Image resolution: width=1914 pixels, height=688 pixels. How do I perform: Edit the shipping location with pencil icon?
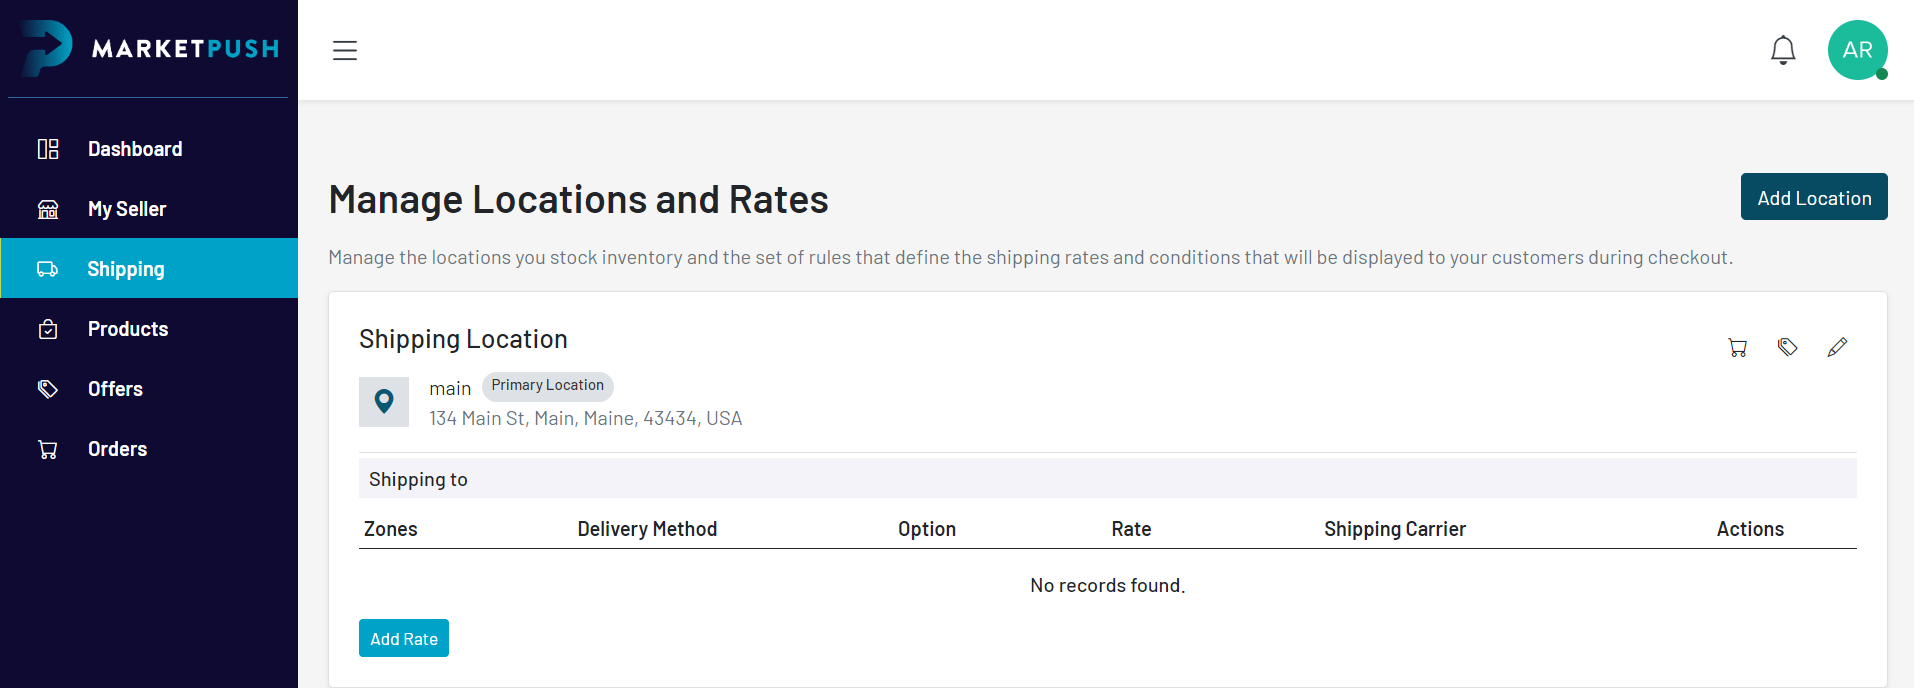click(1837, 347)
